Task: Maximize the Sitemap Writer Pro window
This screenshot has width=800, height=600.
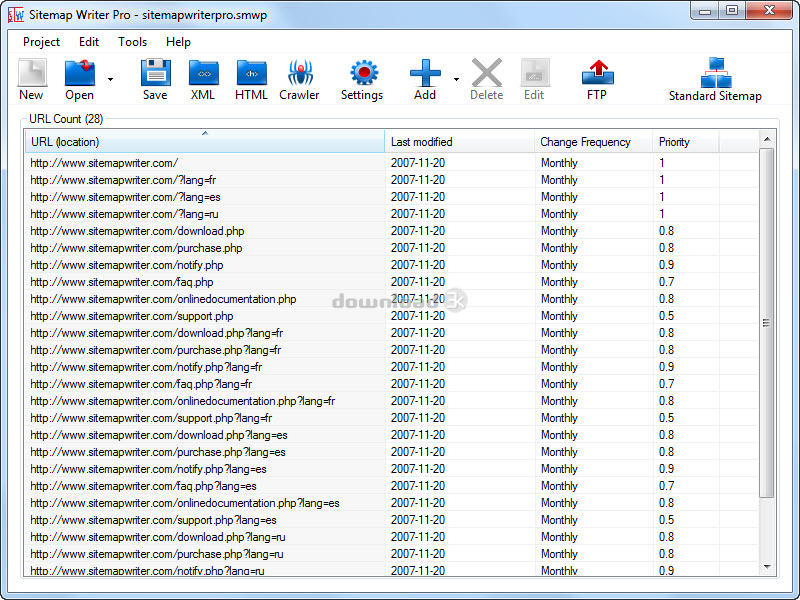Action: (732, 11)
